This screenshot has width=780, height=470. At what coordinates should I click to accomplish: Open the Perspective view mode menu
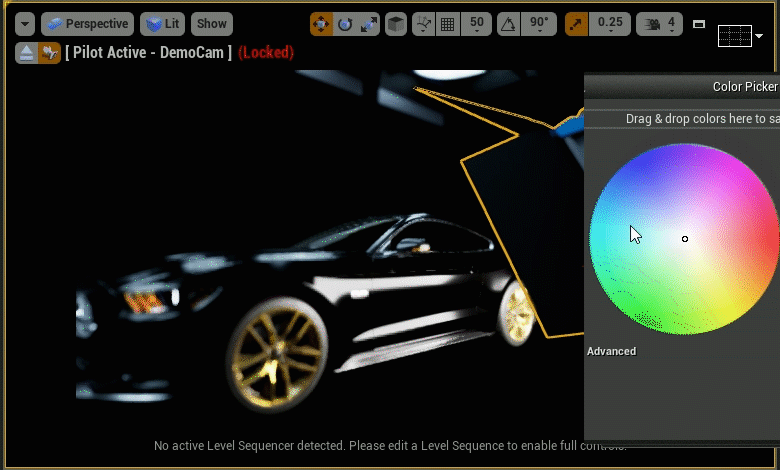click(x=87, y=24)
